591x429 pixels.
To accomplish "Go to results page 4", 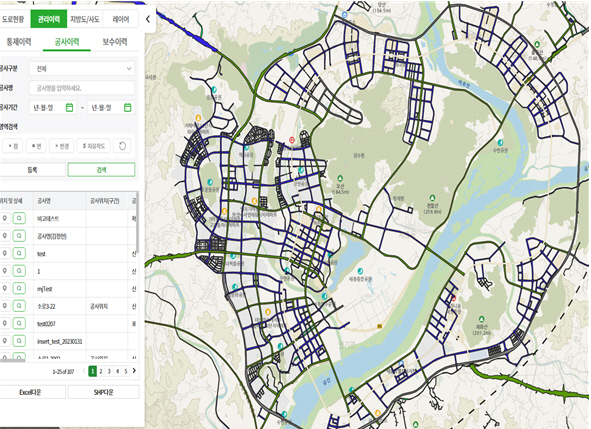I will coord(117,371).
